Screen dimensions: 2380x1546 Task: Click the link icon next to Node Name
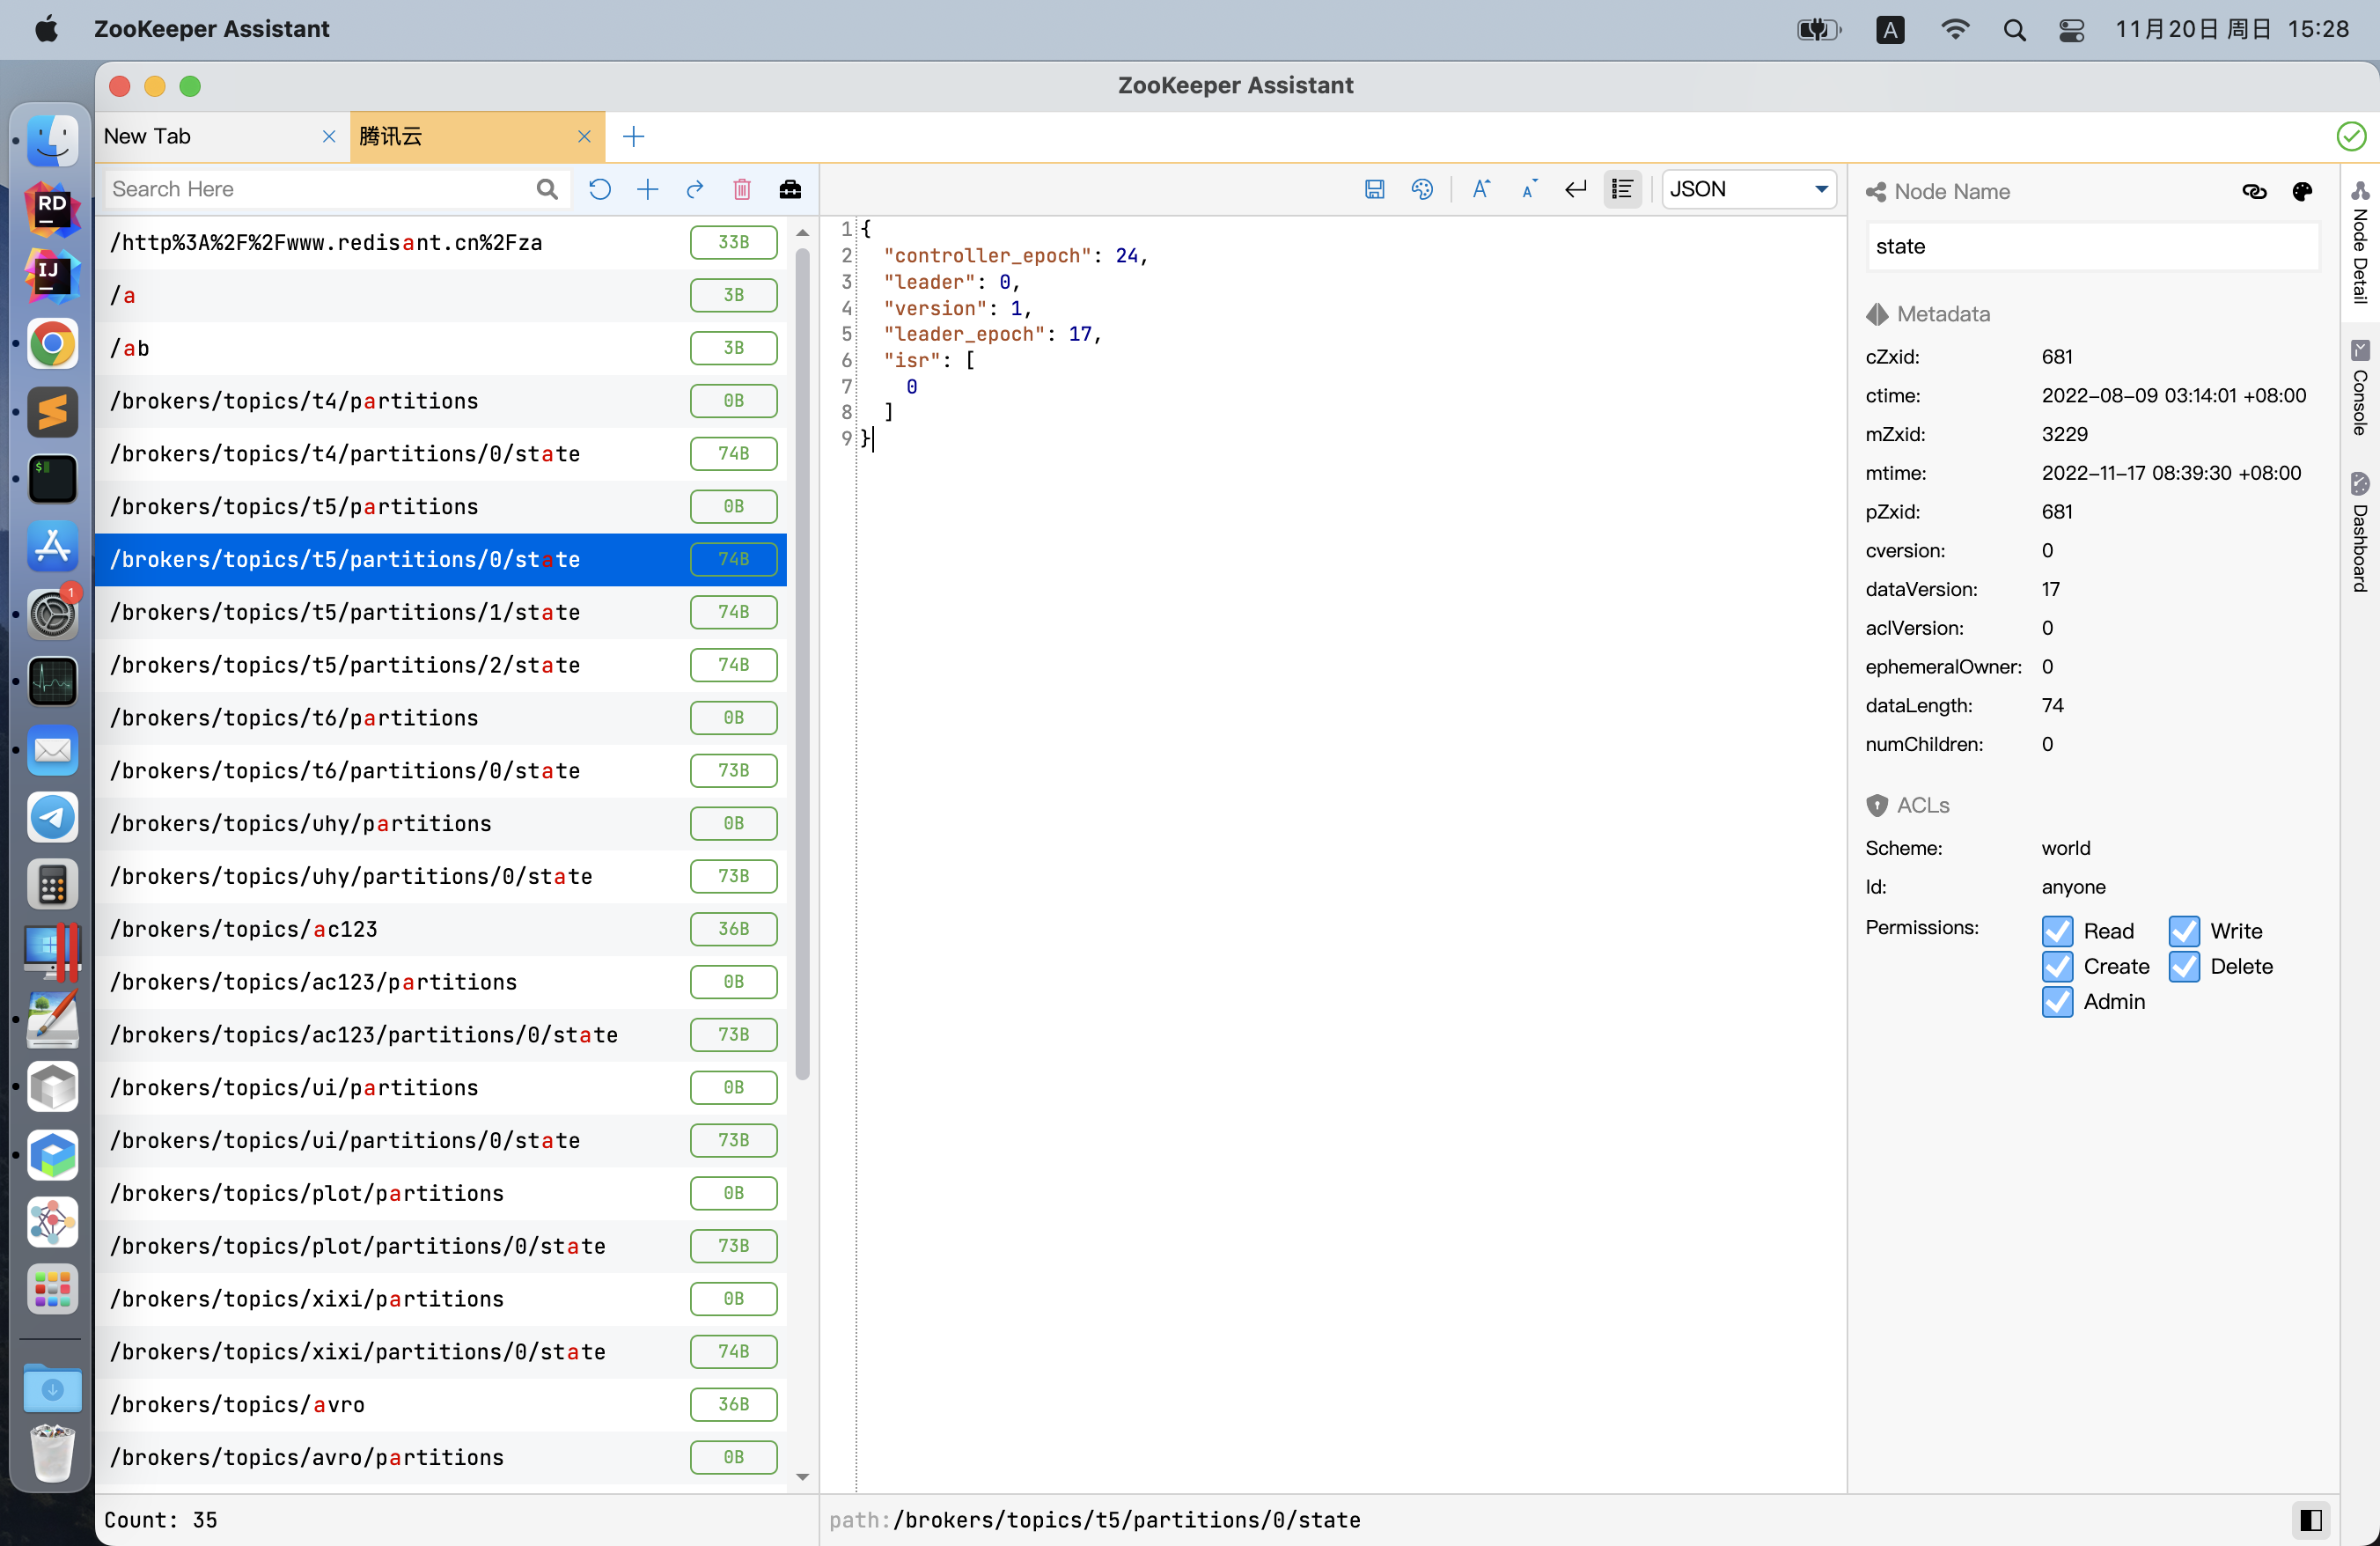click(2254, 192)
